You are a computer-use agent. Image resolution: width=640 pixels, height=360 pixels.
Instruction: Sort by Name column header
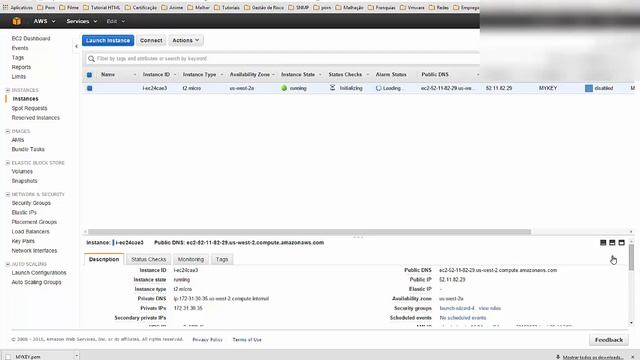coord(108,75)
